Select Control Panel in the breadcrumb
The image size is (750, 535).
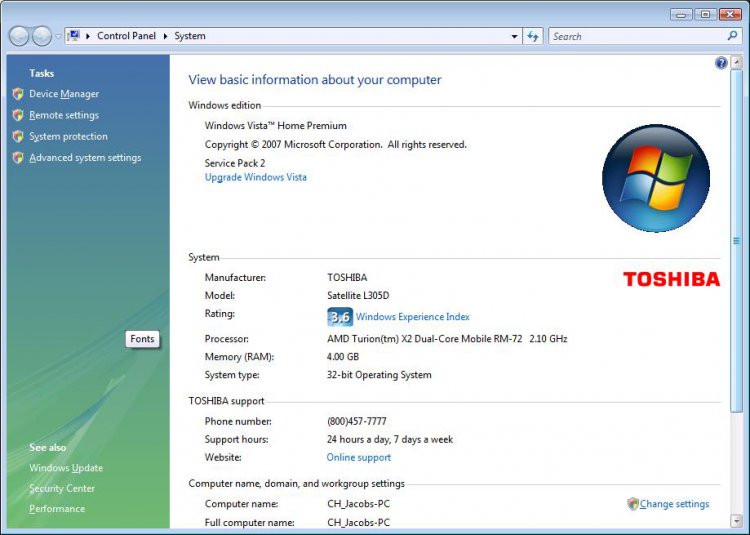[x=126, y=36]
